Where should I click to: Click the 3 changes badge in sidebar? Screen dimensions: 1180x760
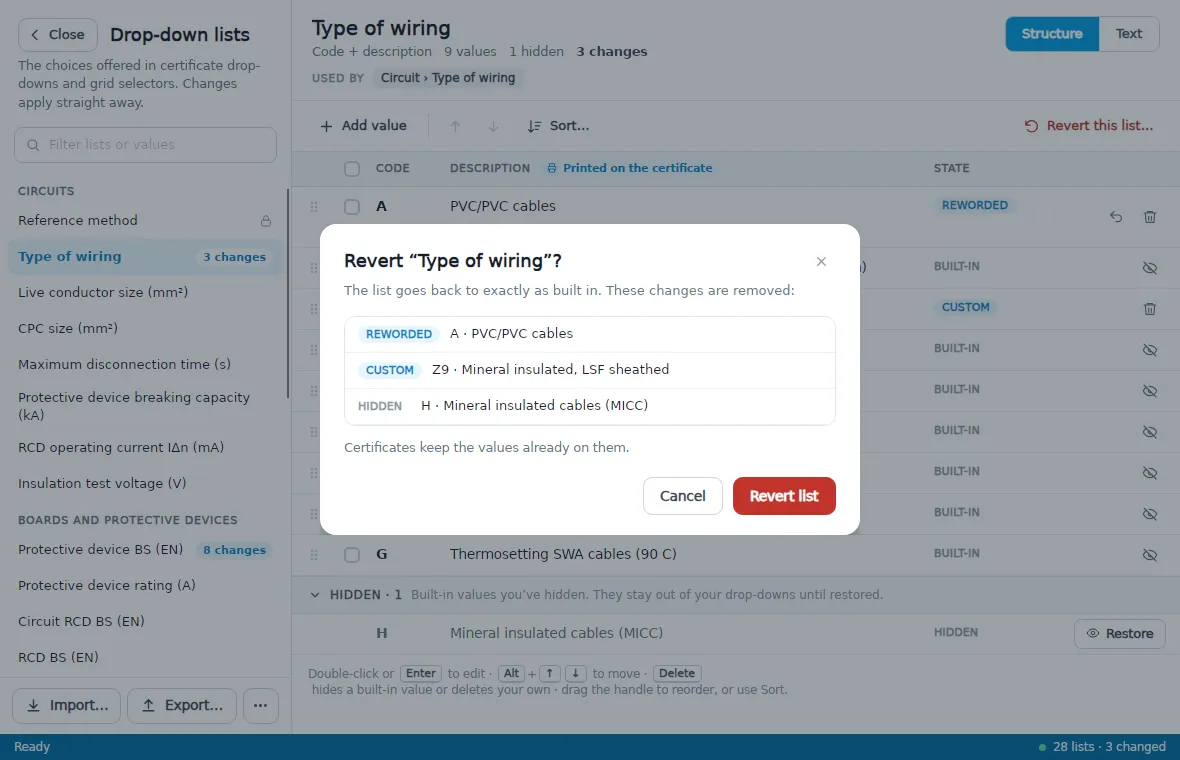pos(234,257)
